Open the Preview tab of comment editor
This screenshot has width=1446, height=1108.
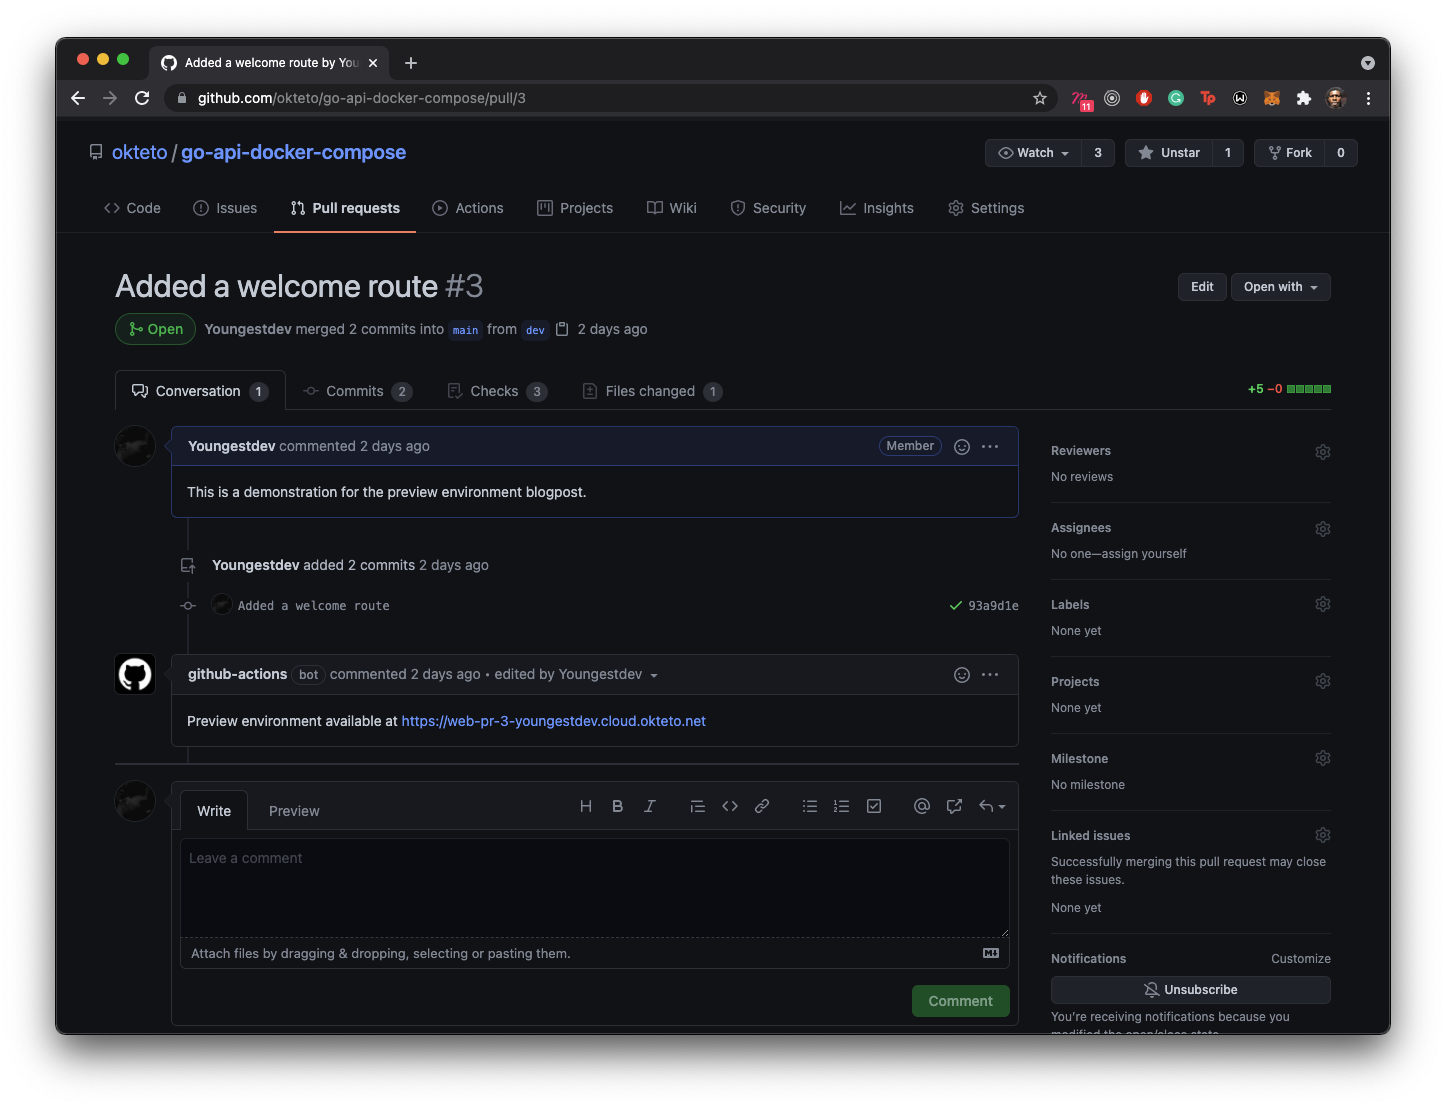(294, 811)
